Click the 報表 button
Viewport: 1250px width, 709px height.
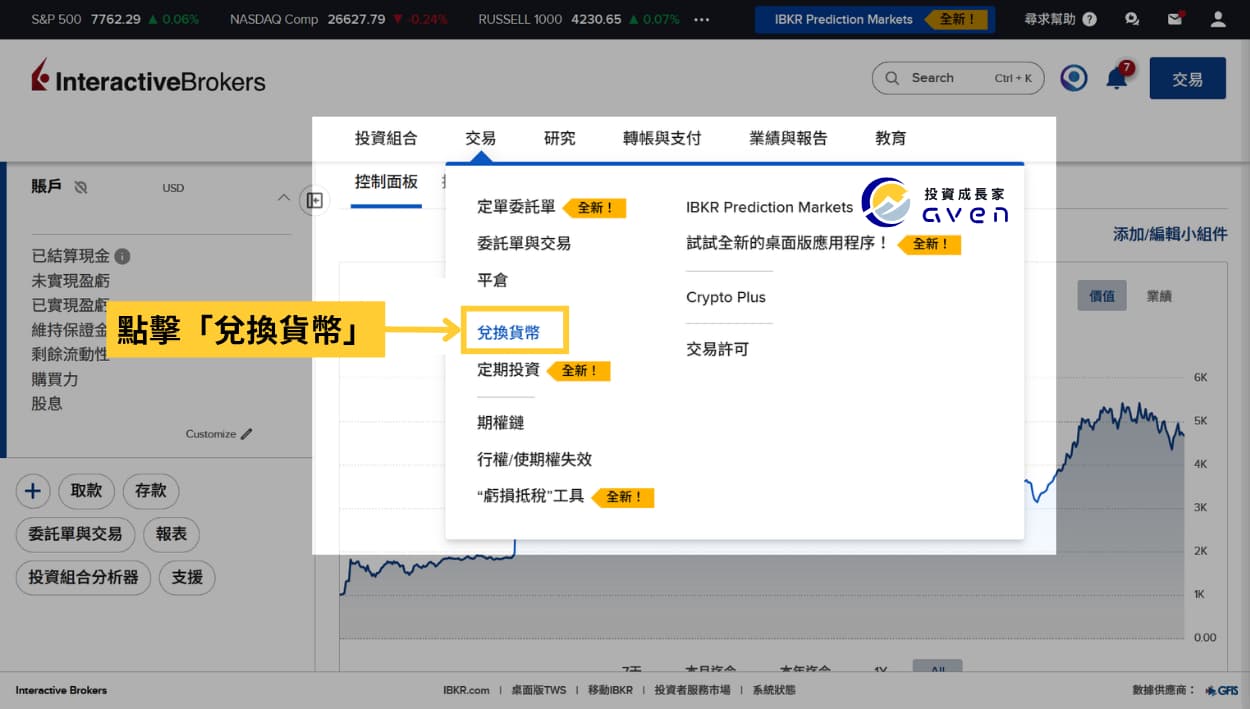[172, 534]
